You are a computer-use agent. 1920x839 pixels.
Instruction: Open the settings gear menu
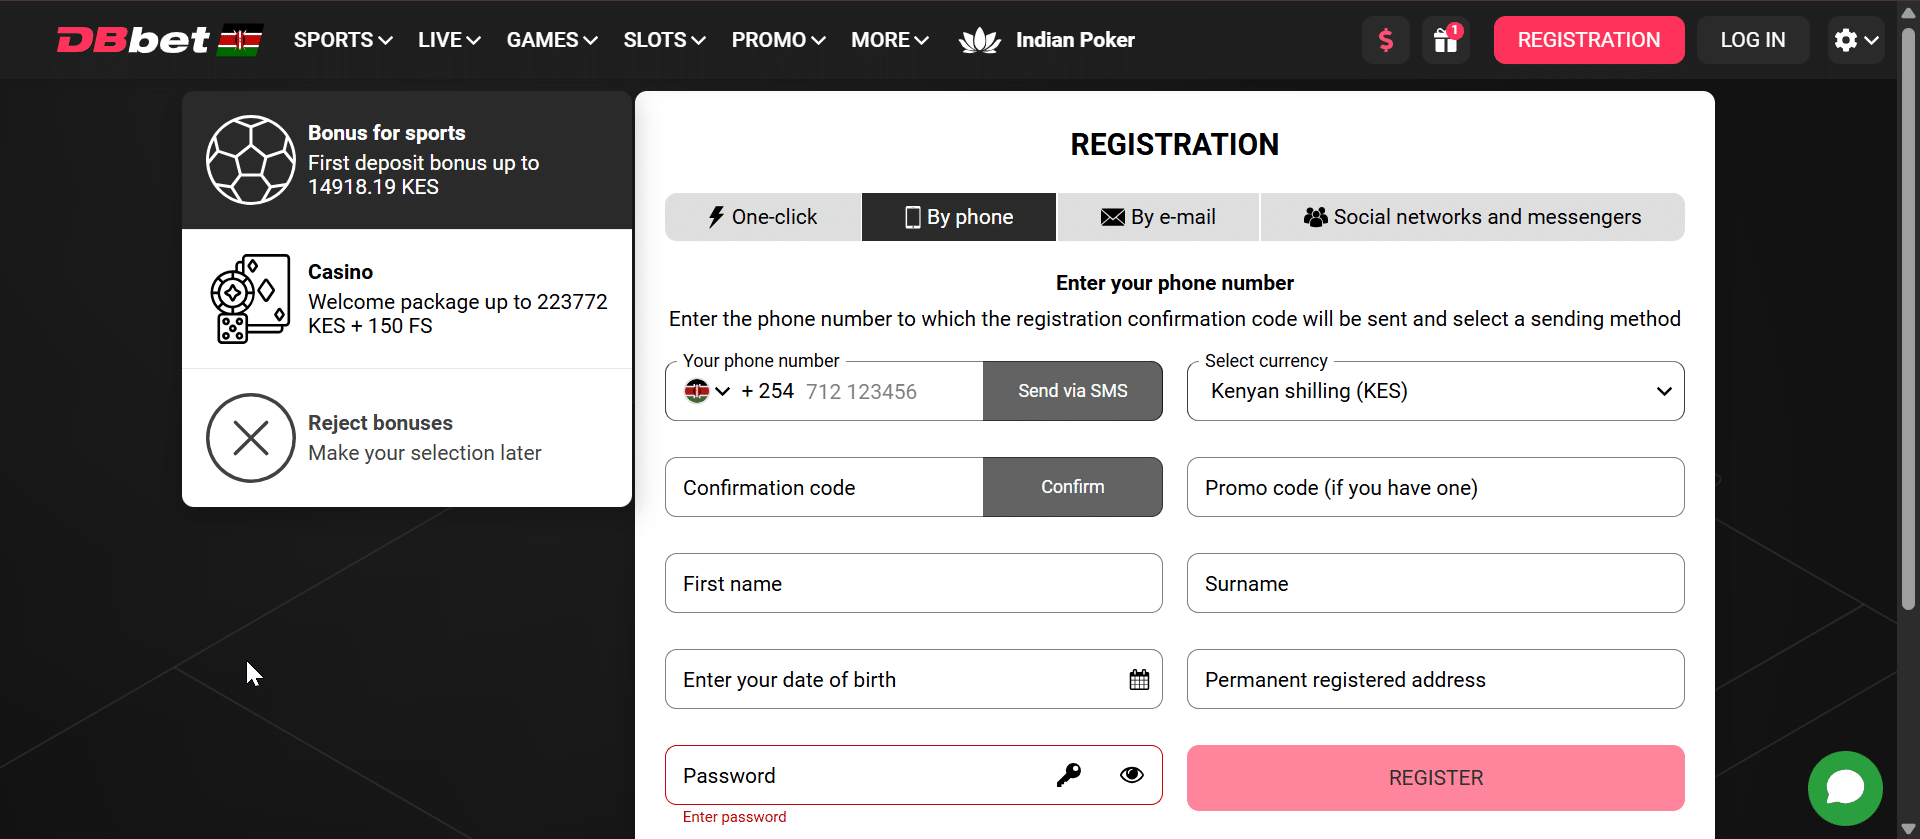(1855, 40)
